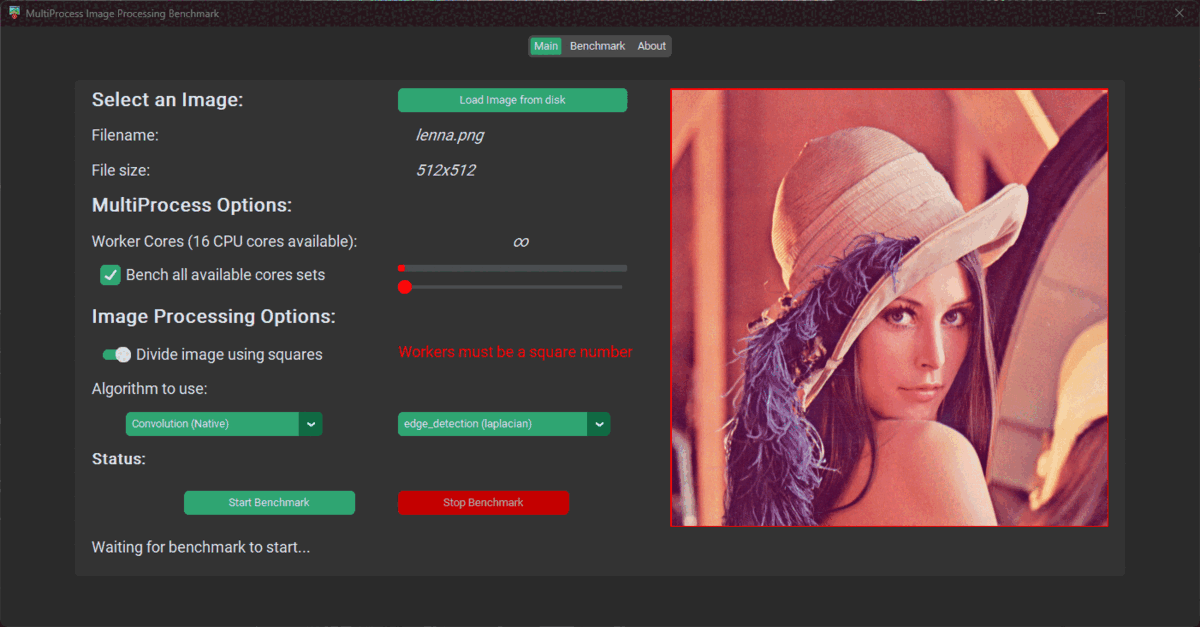Click the red square number warning message

click(515, 352)
